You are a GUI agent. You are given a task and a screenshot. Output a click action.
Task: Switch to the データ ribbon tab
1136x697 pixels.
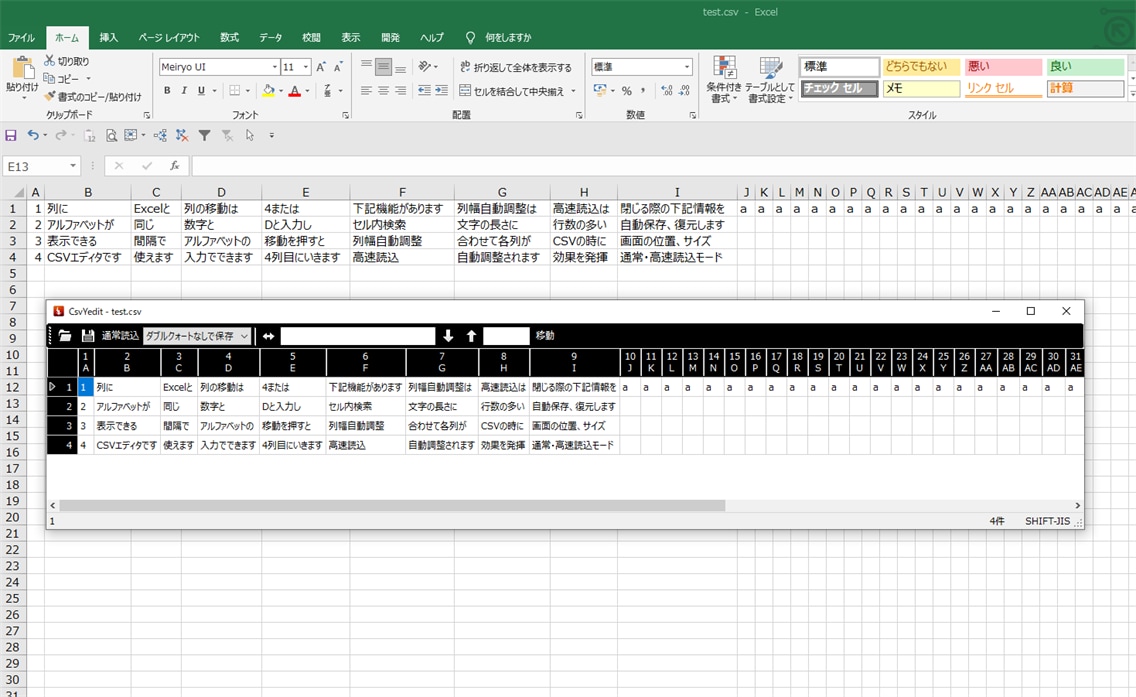click(270, 38)
